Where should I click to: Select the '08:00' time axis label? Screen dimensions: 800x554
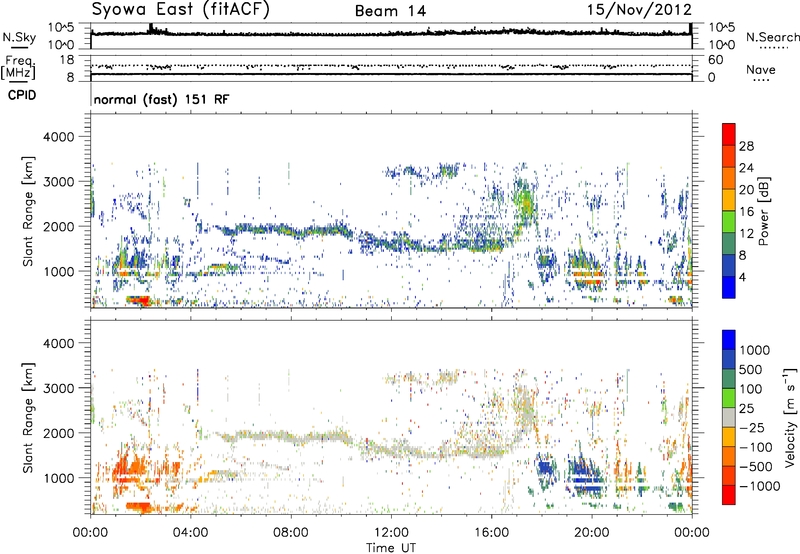point(291,533)
